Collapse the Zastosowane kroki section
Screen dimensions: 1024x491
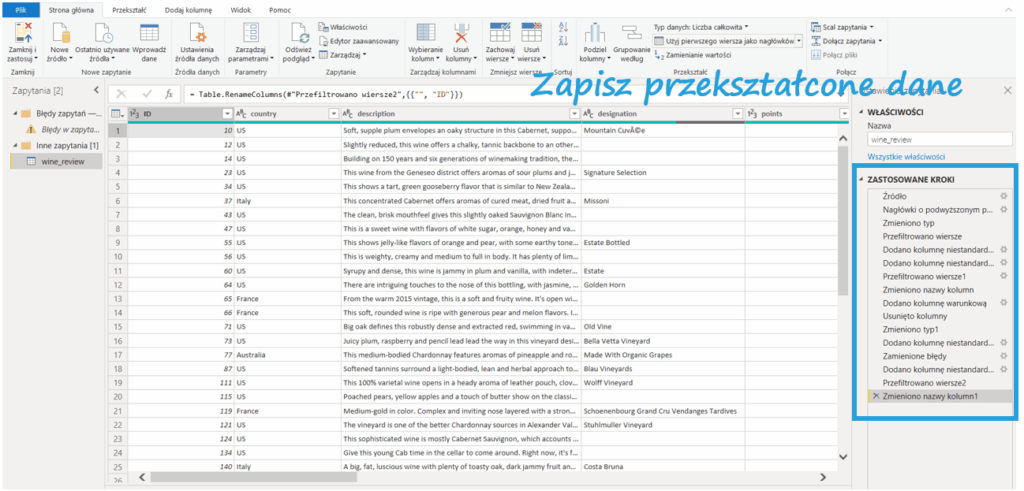pos(859,179)
